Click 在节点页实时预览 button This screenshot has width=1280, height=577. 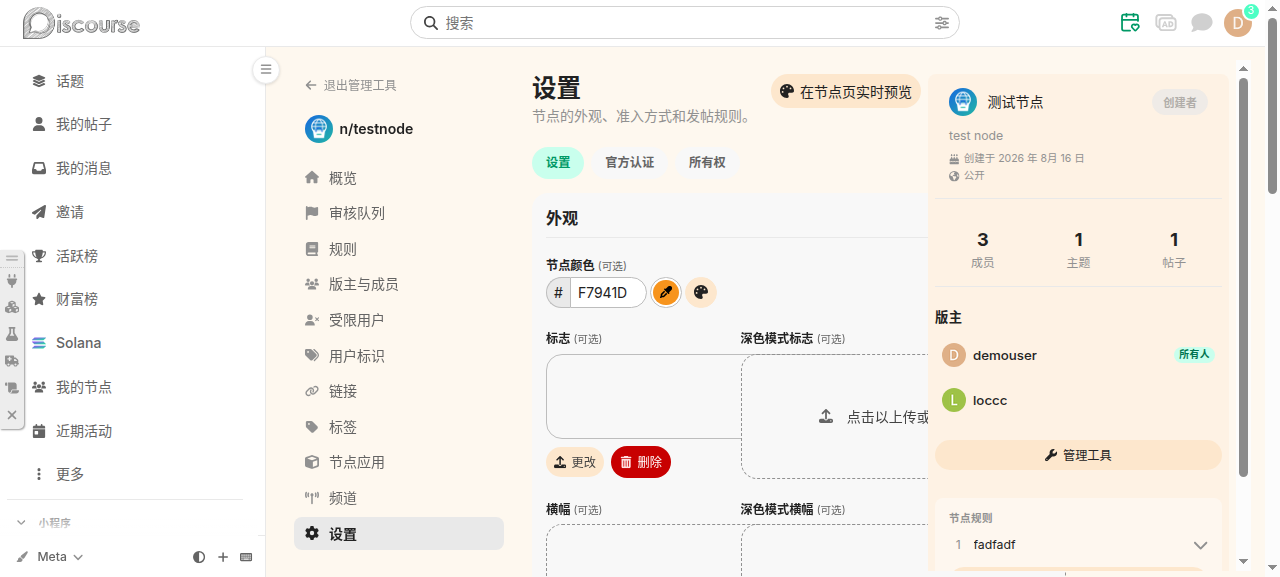click(846, 92)
